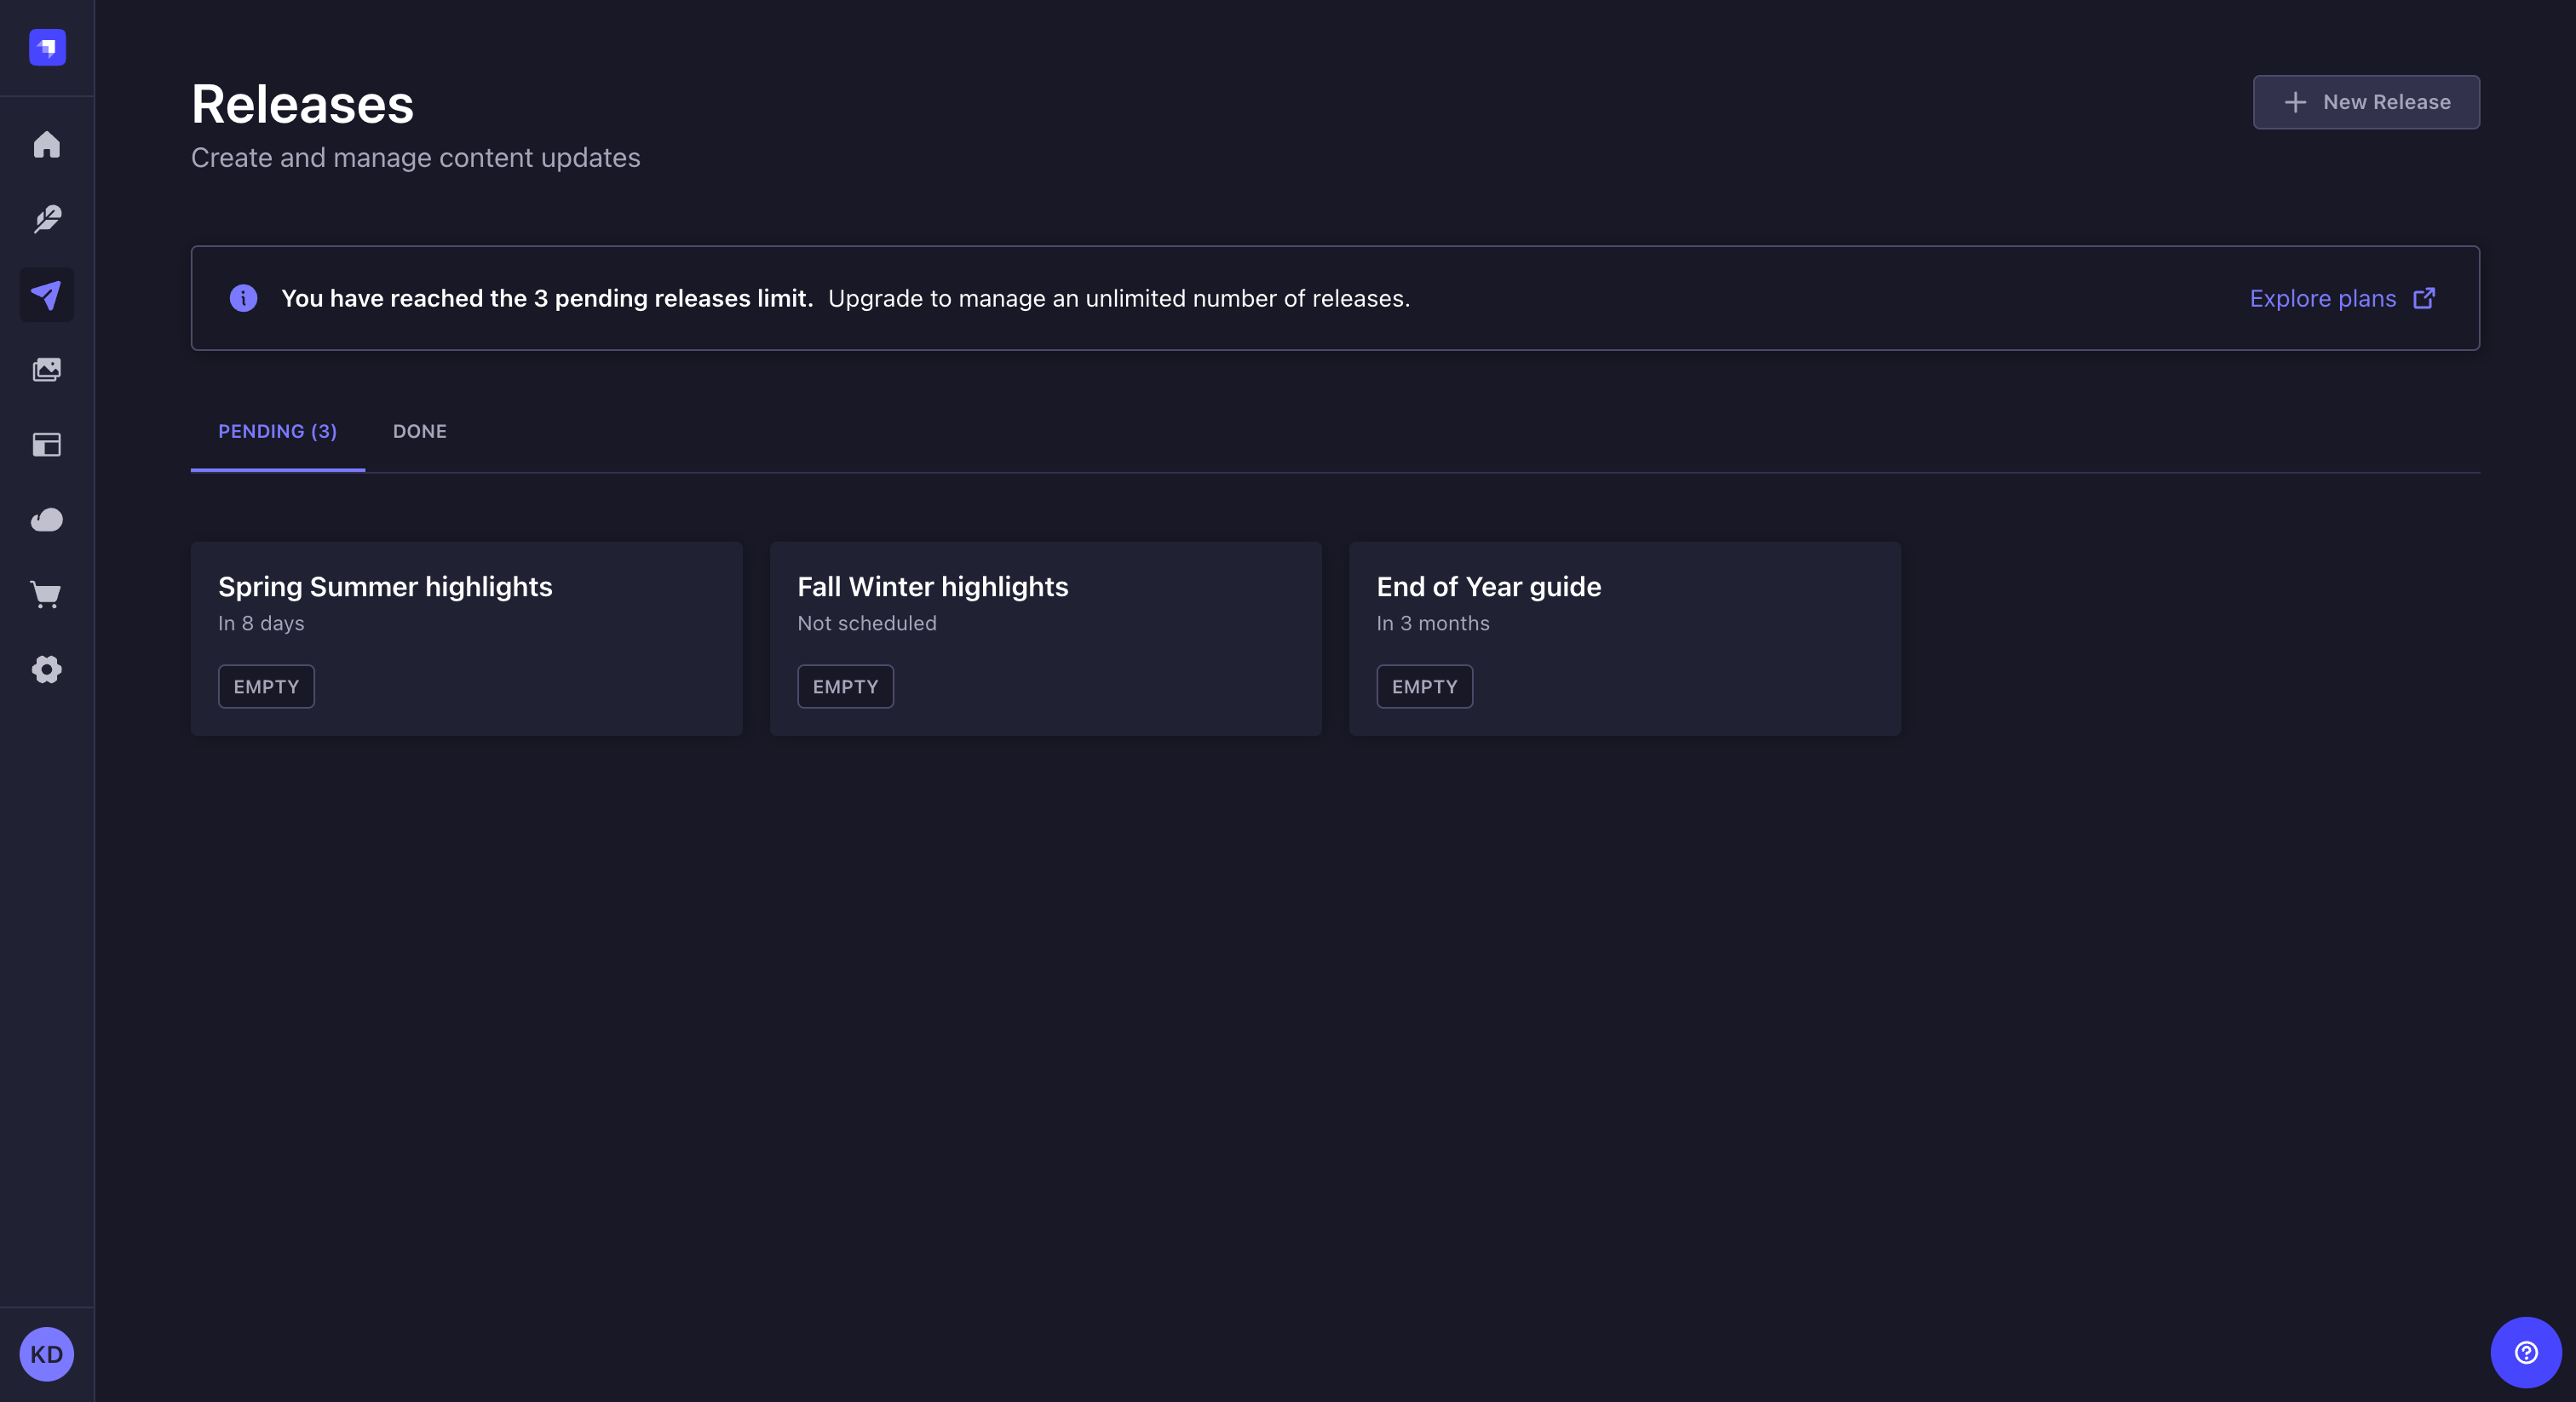
Task: Open the help question mark button
Action: pos(2525,1352)
